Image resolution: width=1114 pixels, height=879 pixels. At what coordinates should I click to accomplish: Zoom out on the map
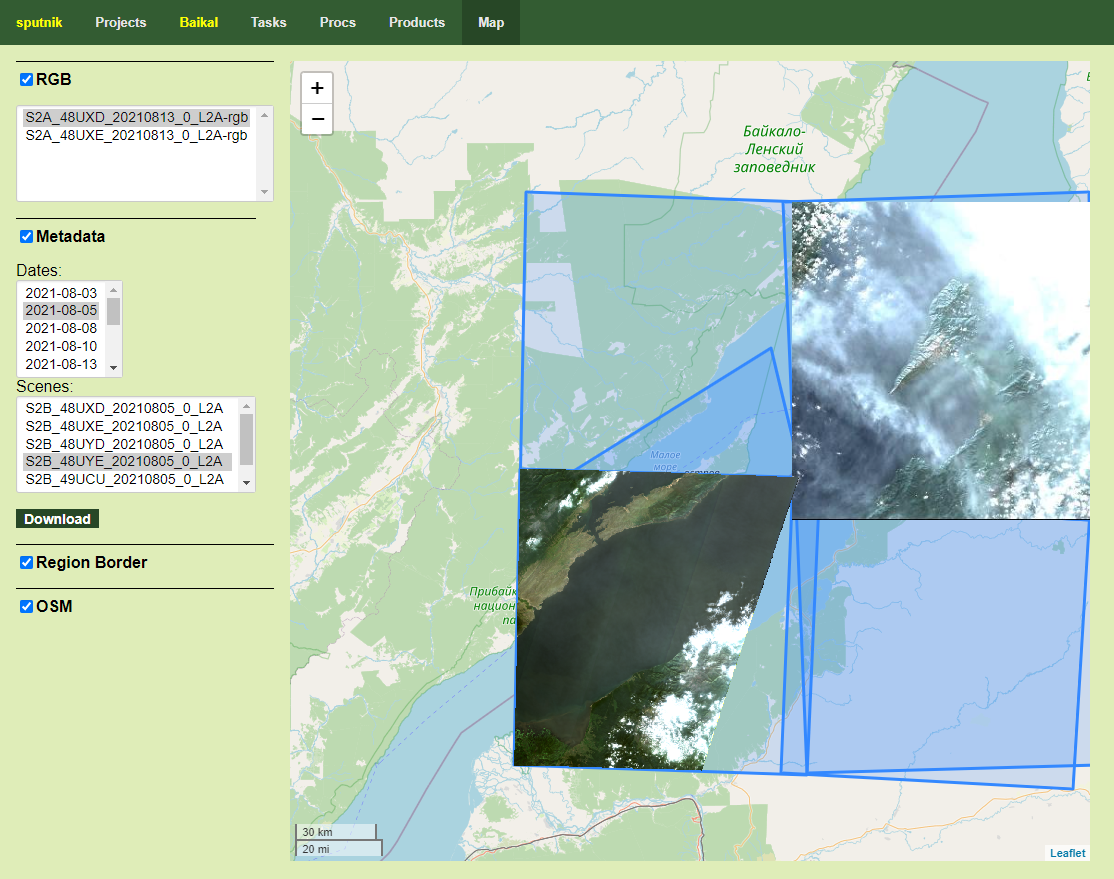[x=317, y=119]
